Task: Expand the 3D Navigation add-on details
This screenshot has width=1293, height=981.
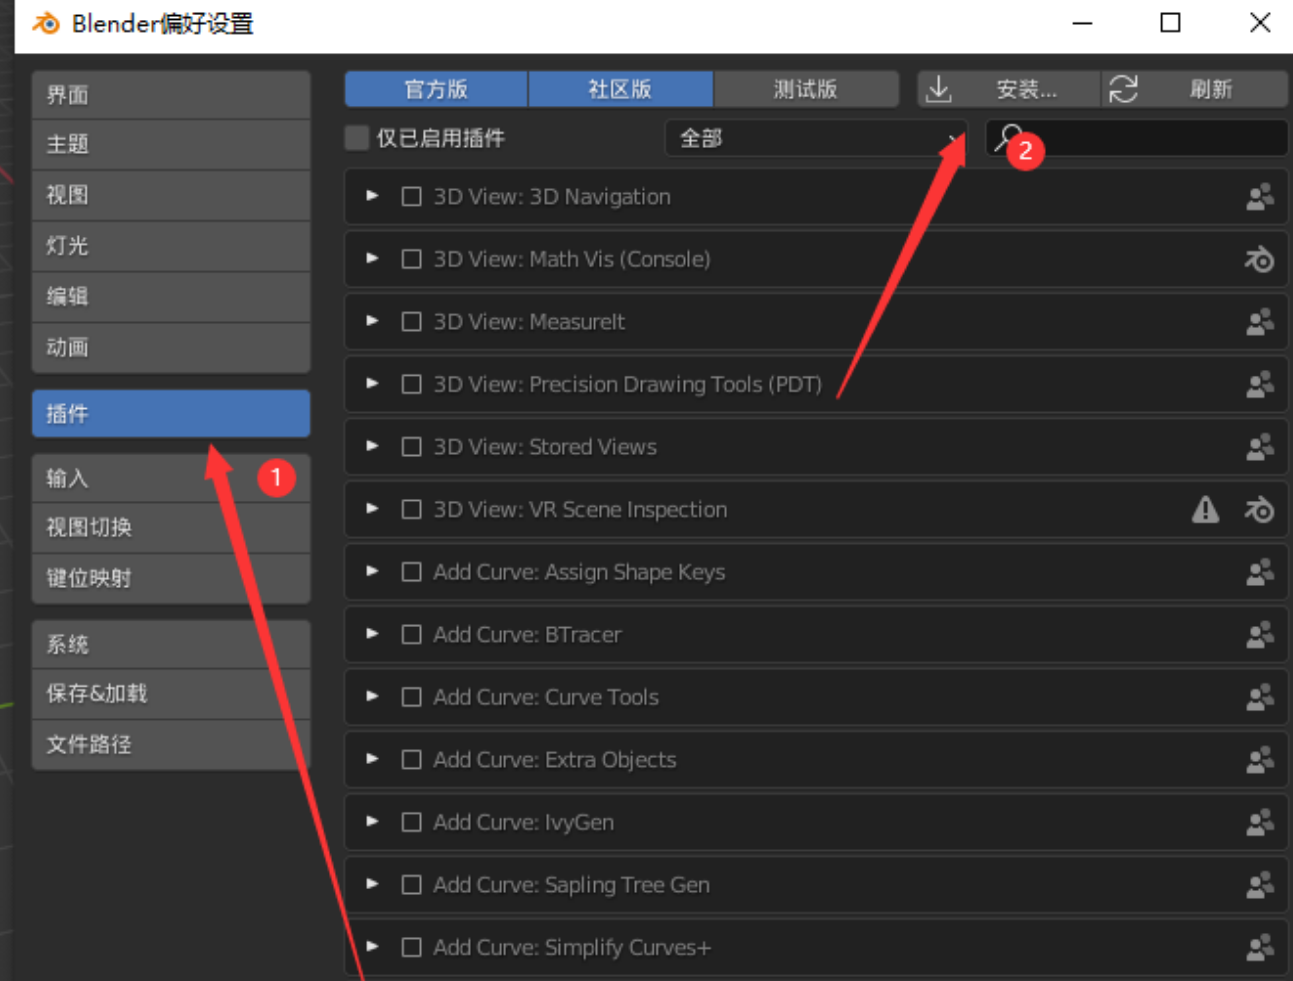Action: [x=372, y=196]
